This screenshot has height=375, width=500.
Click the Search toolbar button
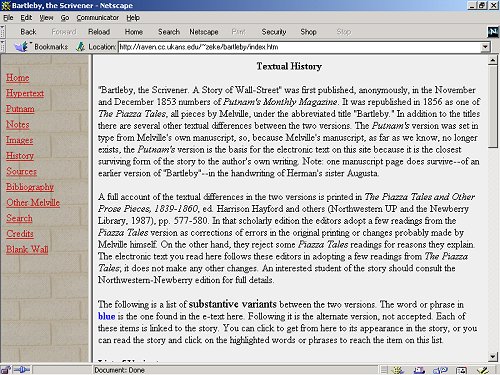click(x=169, y=32)
